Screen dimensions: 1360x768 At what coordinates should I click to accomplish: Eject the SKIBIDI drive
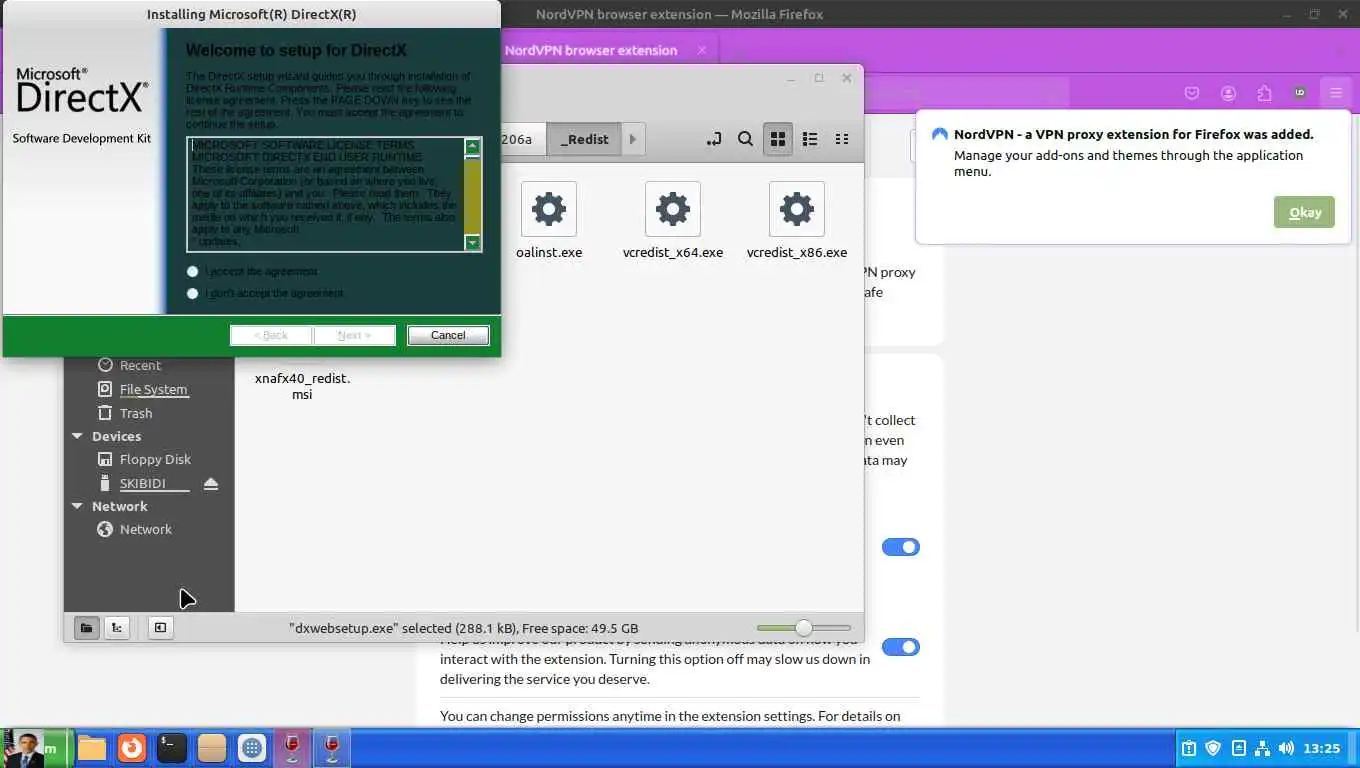(x=211, y=484)
